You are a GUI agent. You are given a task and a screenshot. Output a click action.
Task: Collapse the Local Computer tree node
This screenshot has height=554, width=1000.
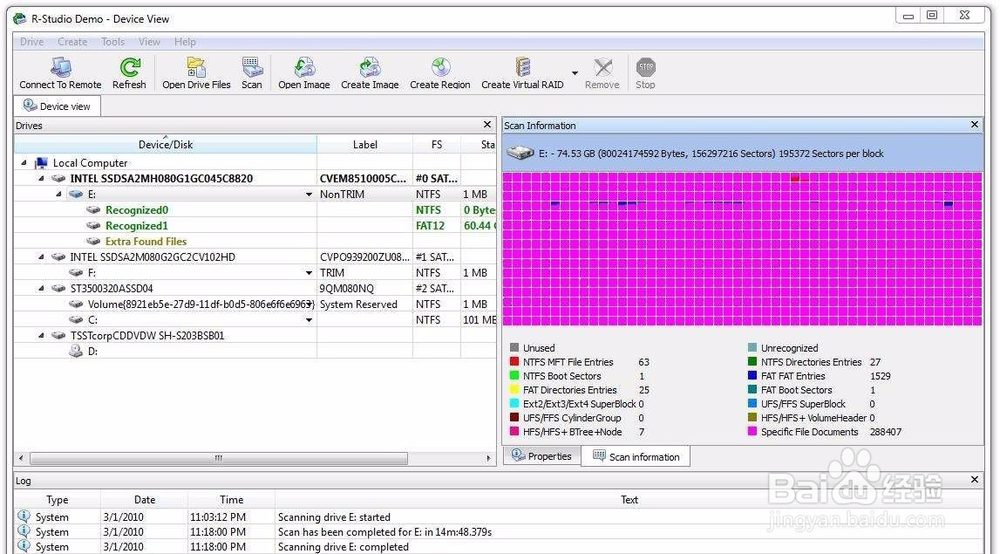pyautogui.click(x=24, y=163)
